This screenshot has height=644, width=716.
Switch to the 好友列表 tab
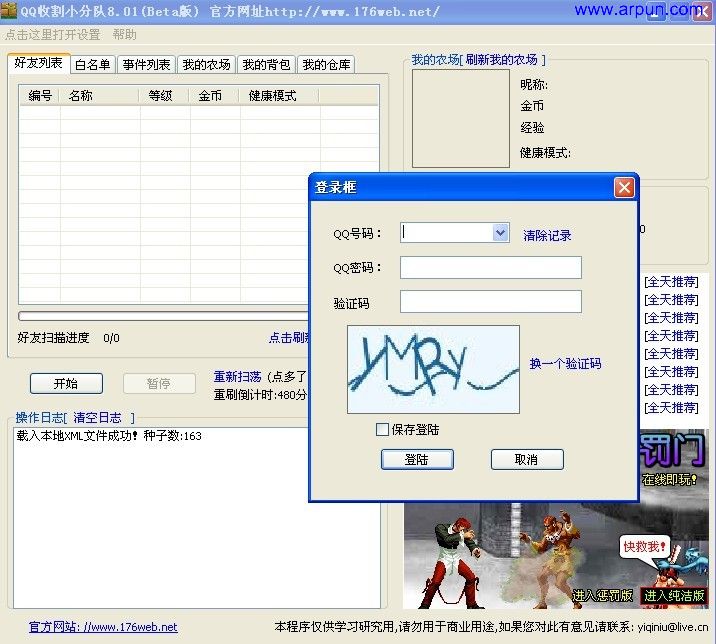click(38, 63)
